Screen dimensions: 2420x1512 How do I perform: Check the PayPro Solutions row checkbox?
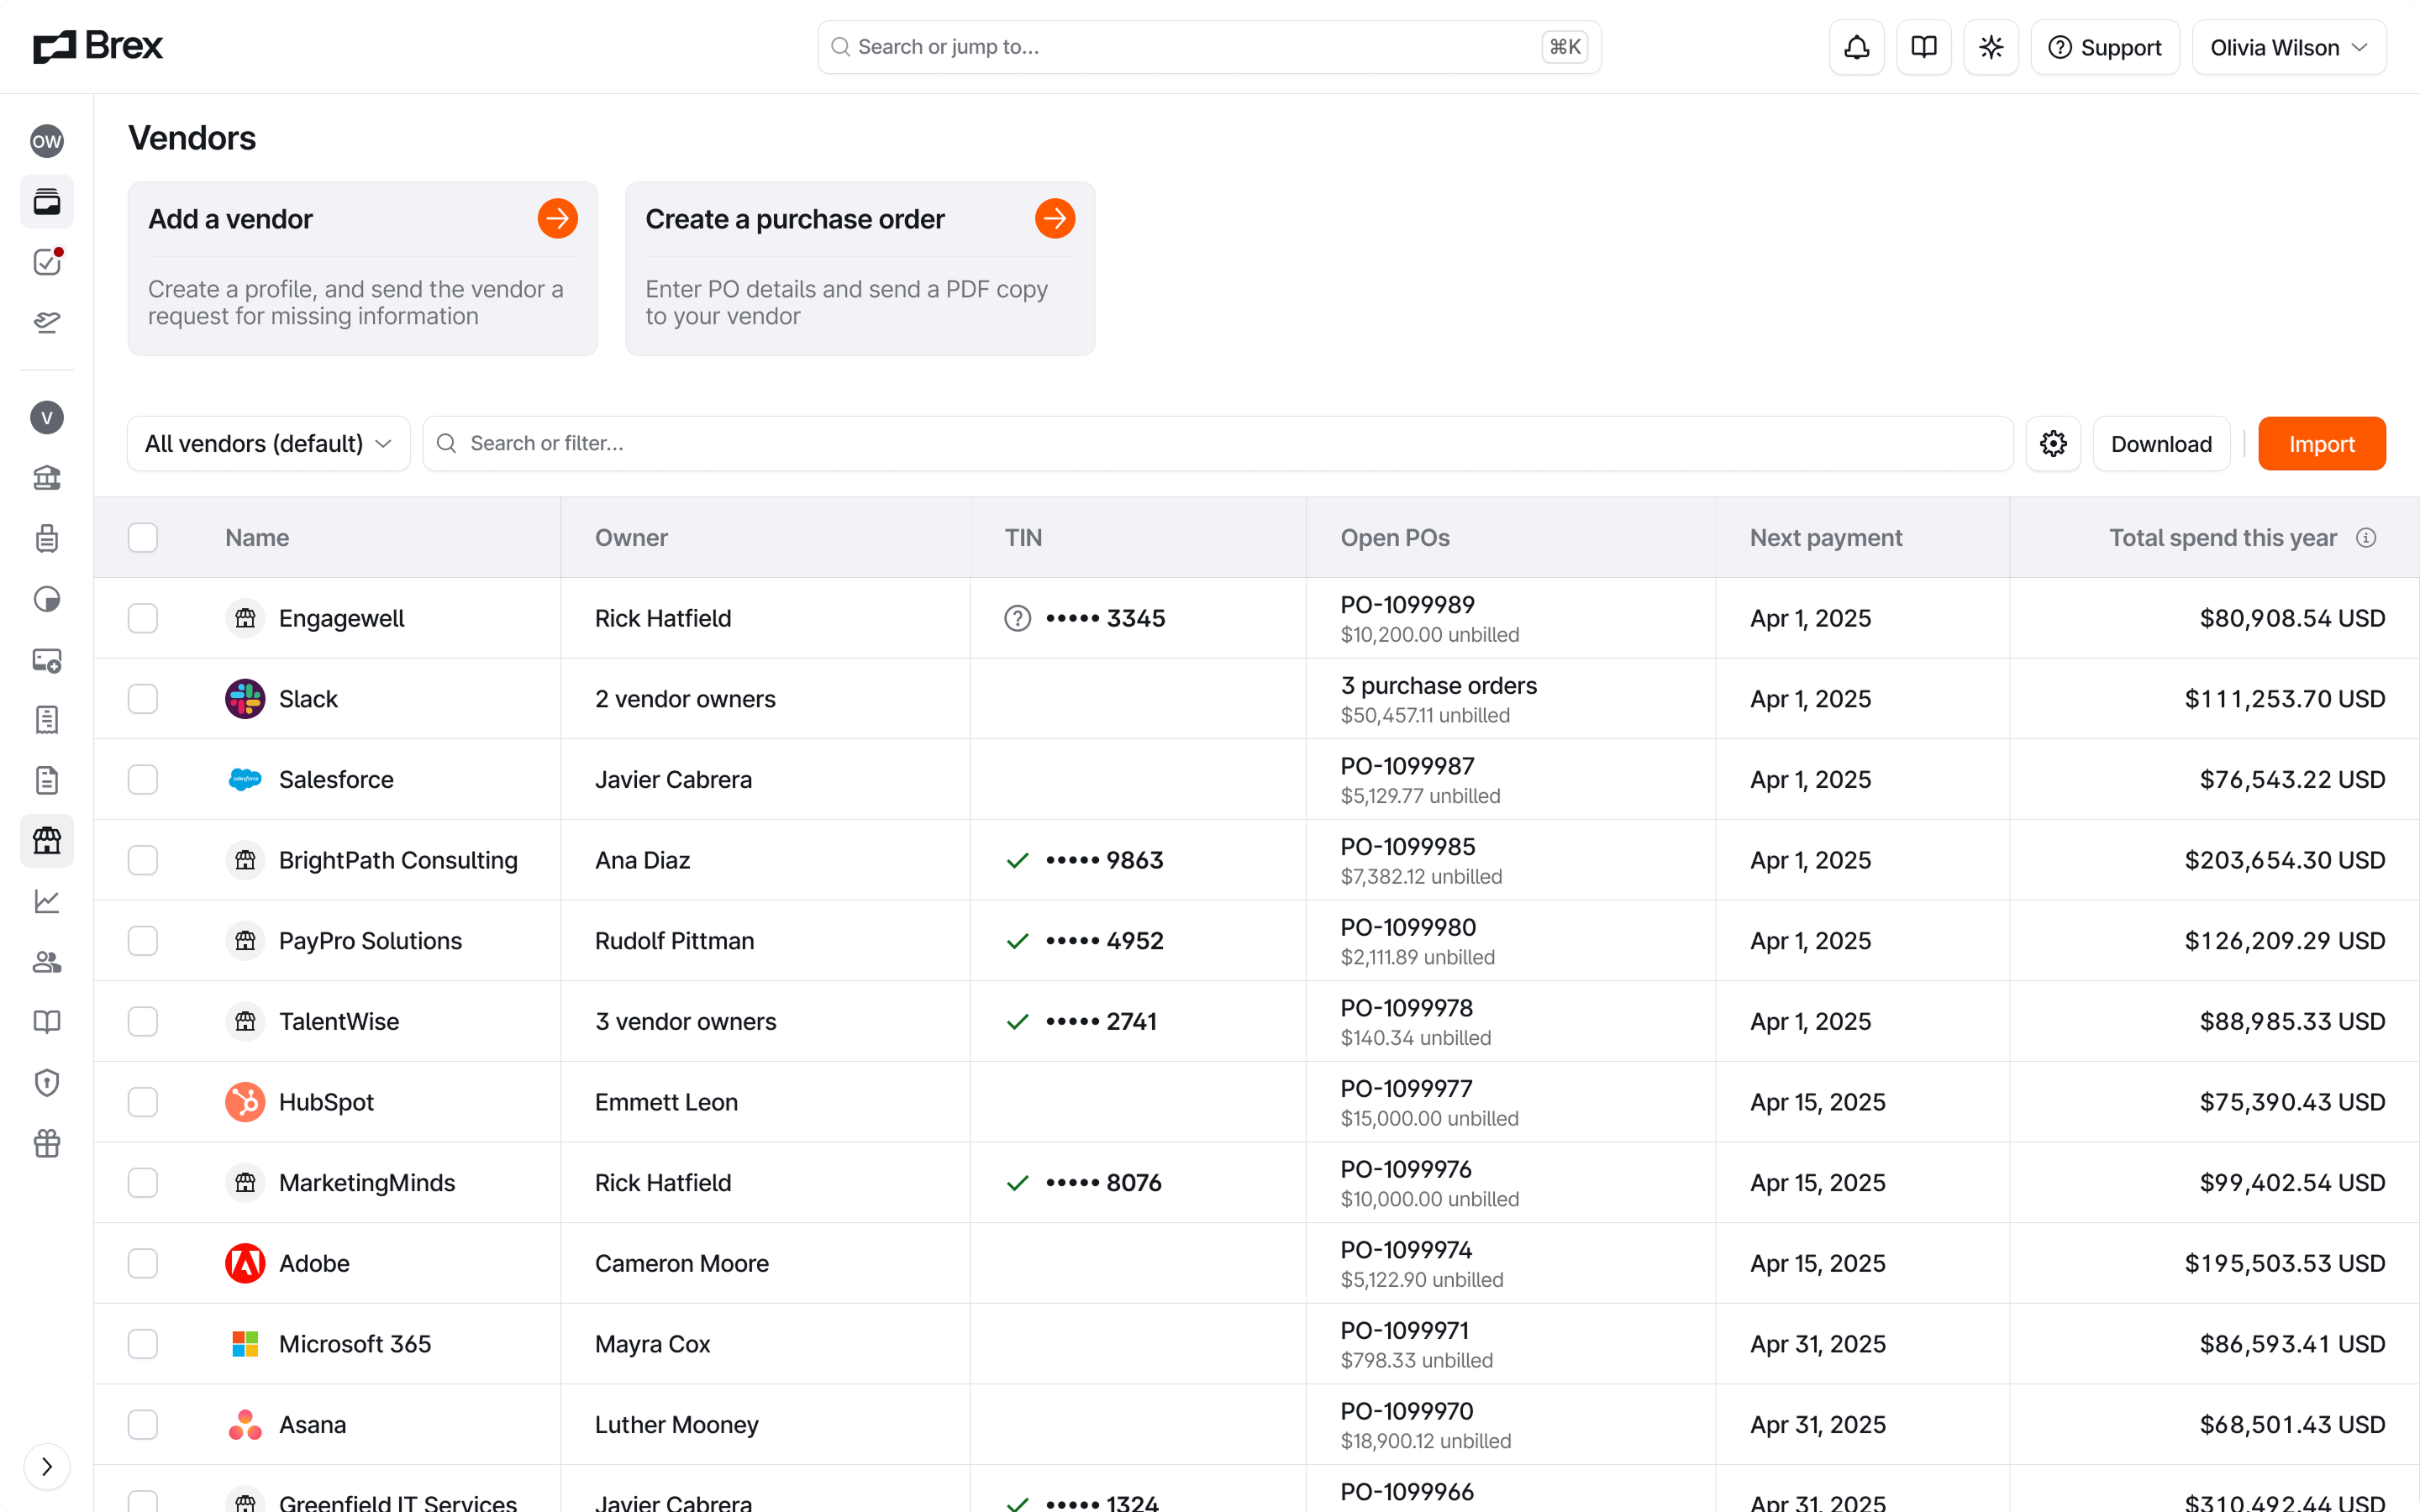143,941
